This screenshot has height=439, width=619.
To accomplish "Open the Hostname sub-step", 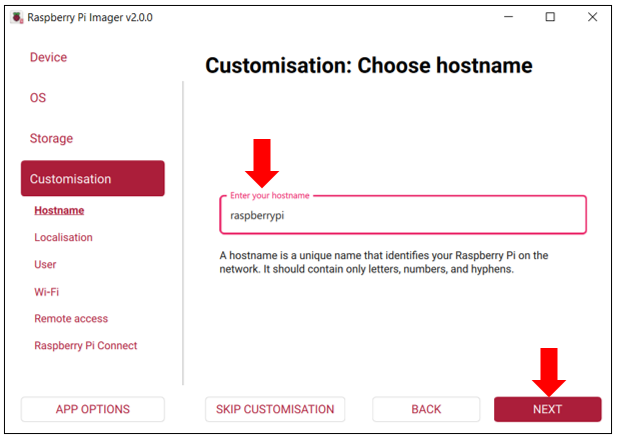I will click(x=59, y=210).
